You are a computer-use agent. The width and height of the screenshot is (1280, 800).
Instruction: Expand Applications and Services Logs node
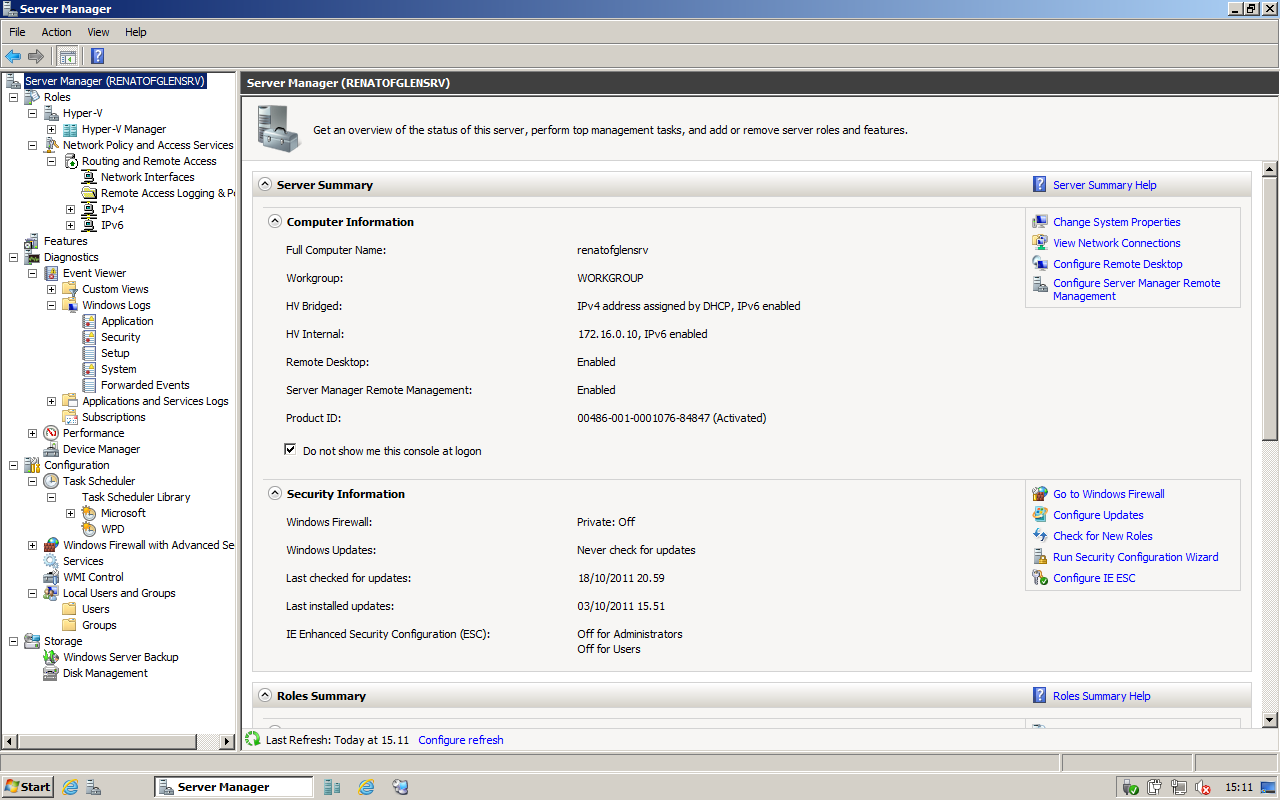pyautogui.click(x=51, y=401)
